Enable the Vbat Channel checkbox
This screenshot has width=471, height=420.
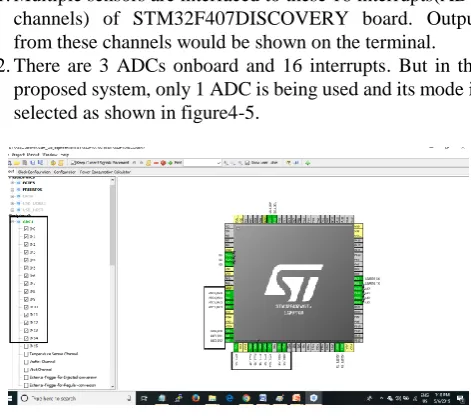pyautogui.click(x=26, y=370)
